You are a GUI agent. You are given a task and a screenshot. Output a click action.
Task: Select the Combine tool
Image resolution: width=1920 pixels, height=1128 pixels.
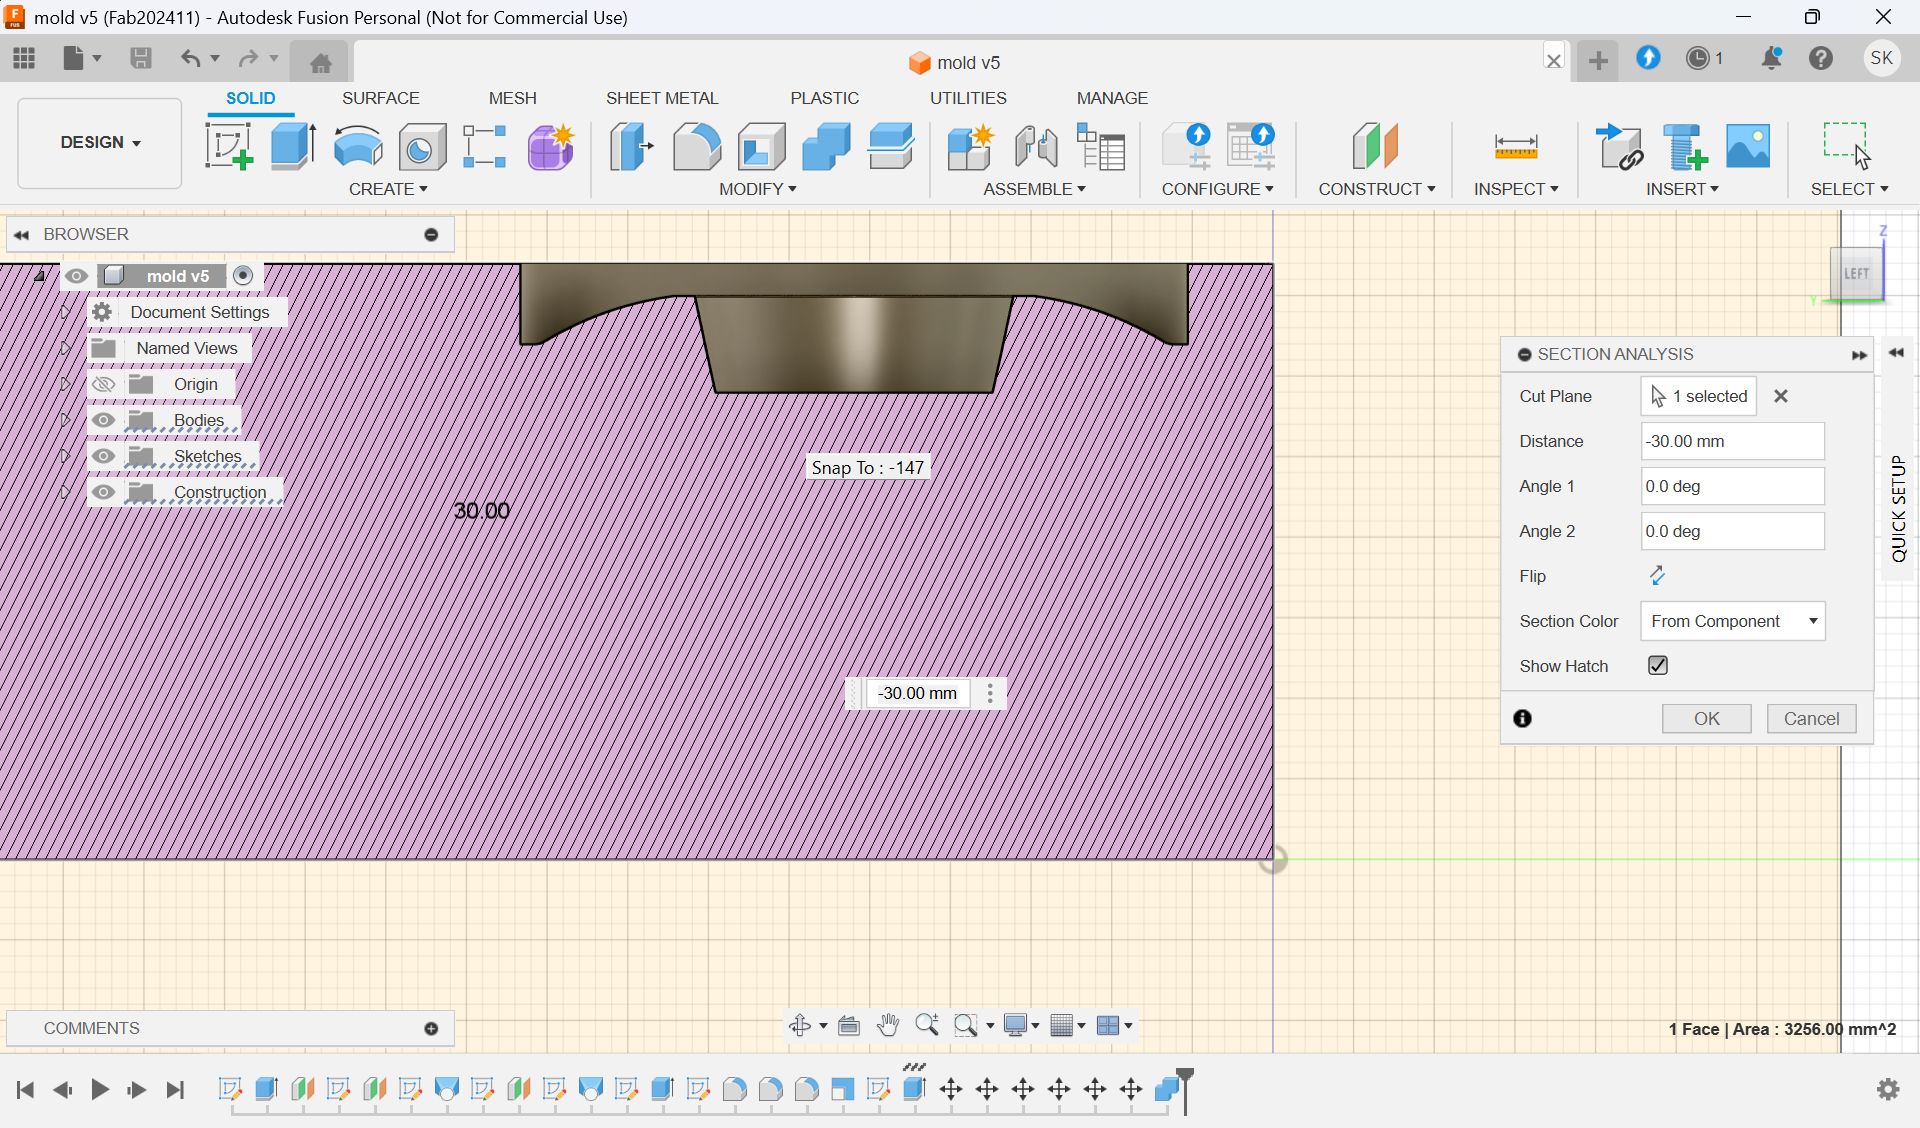click(x=826, y=146)
